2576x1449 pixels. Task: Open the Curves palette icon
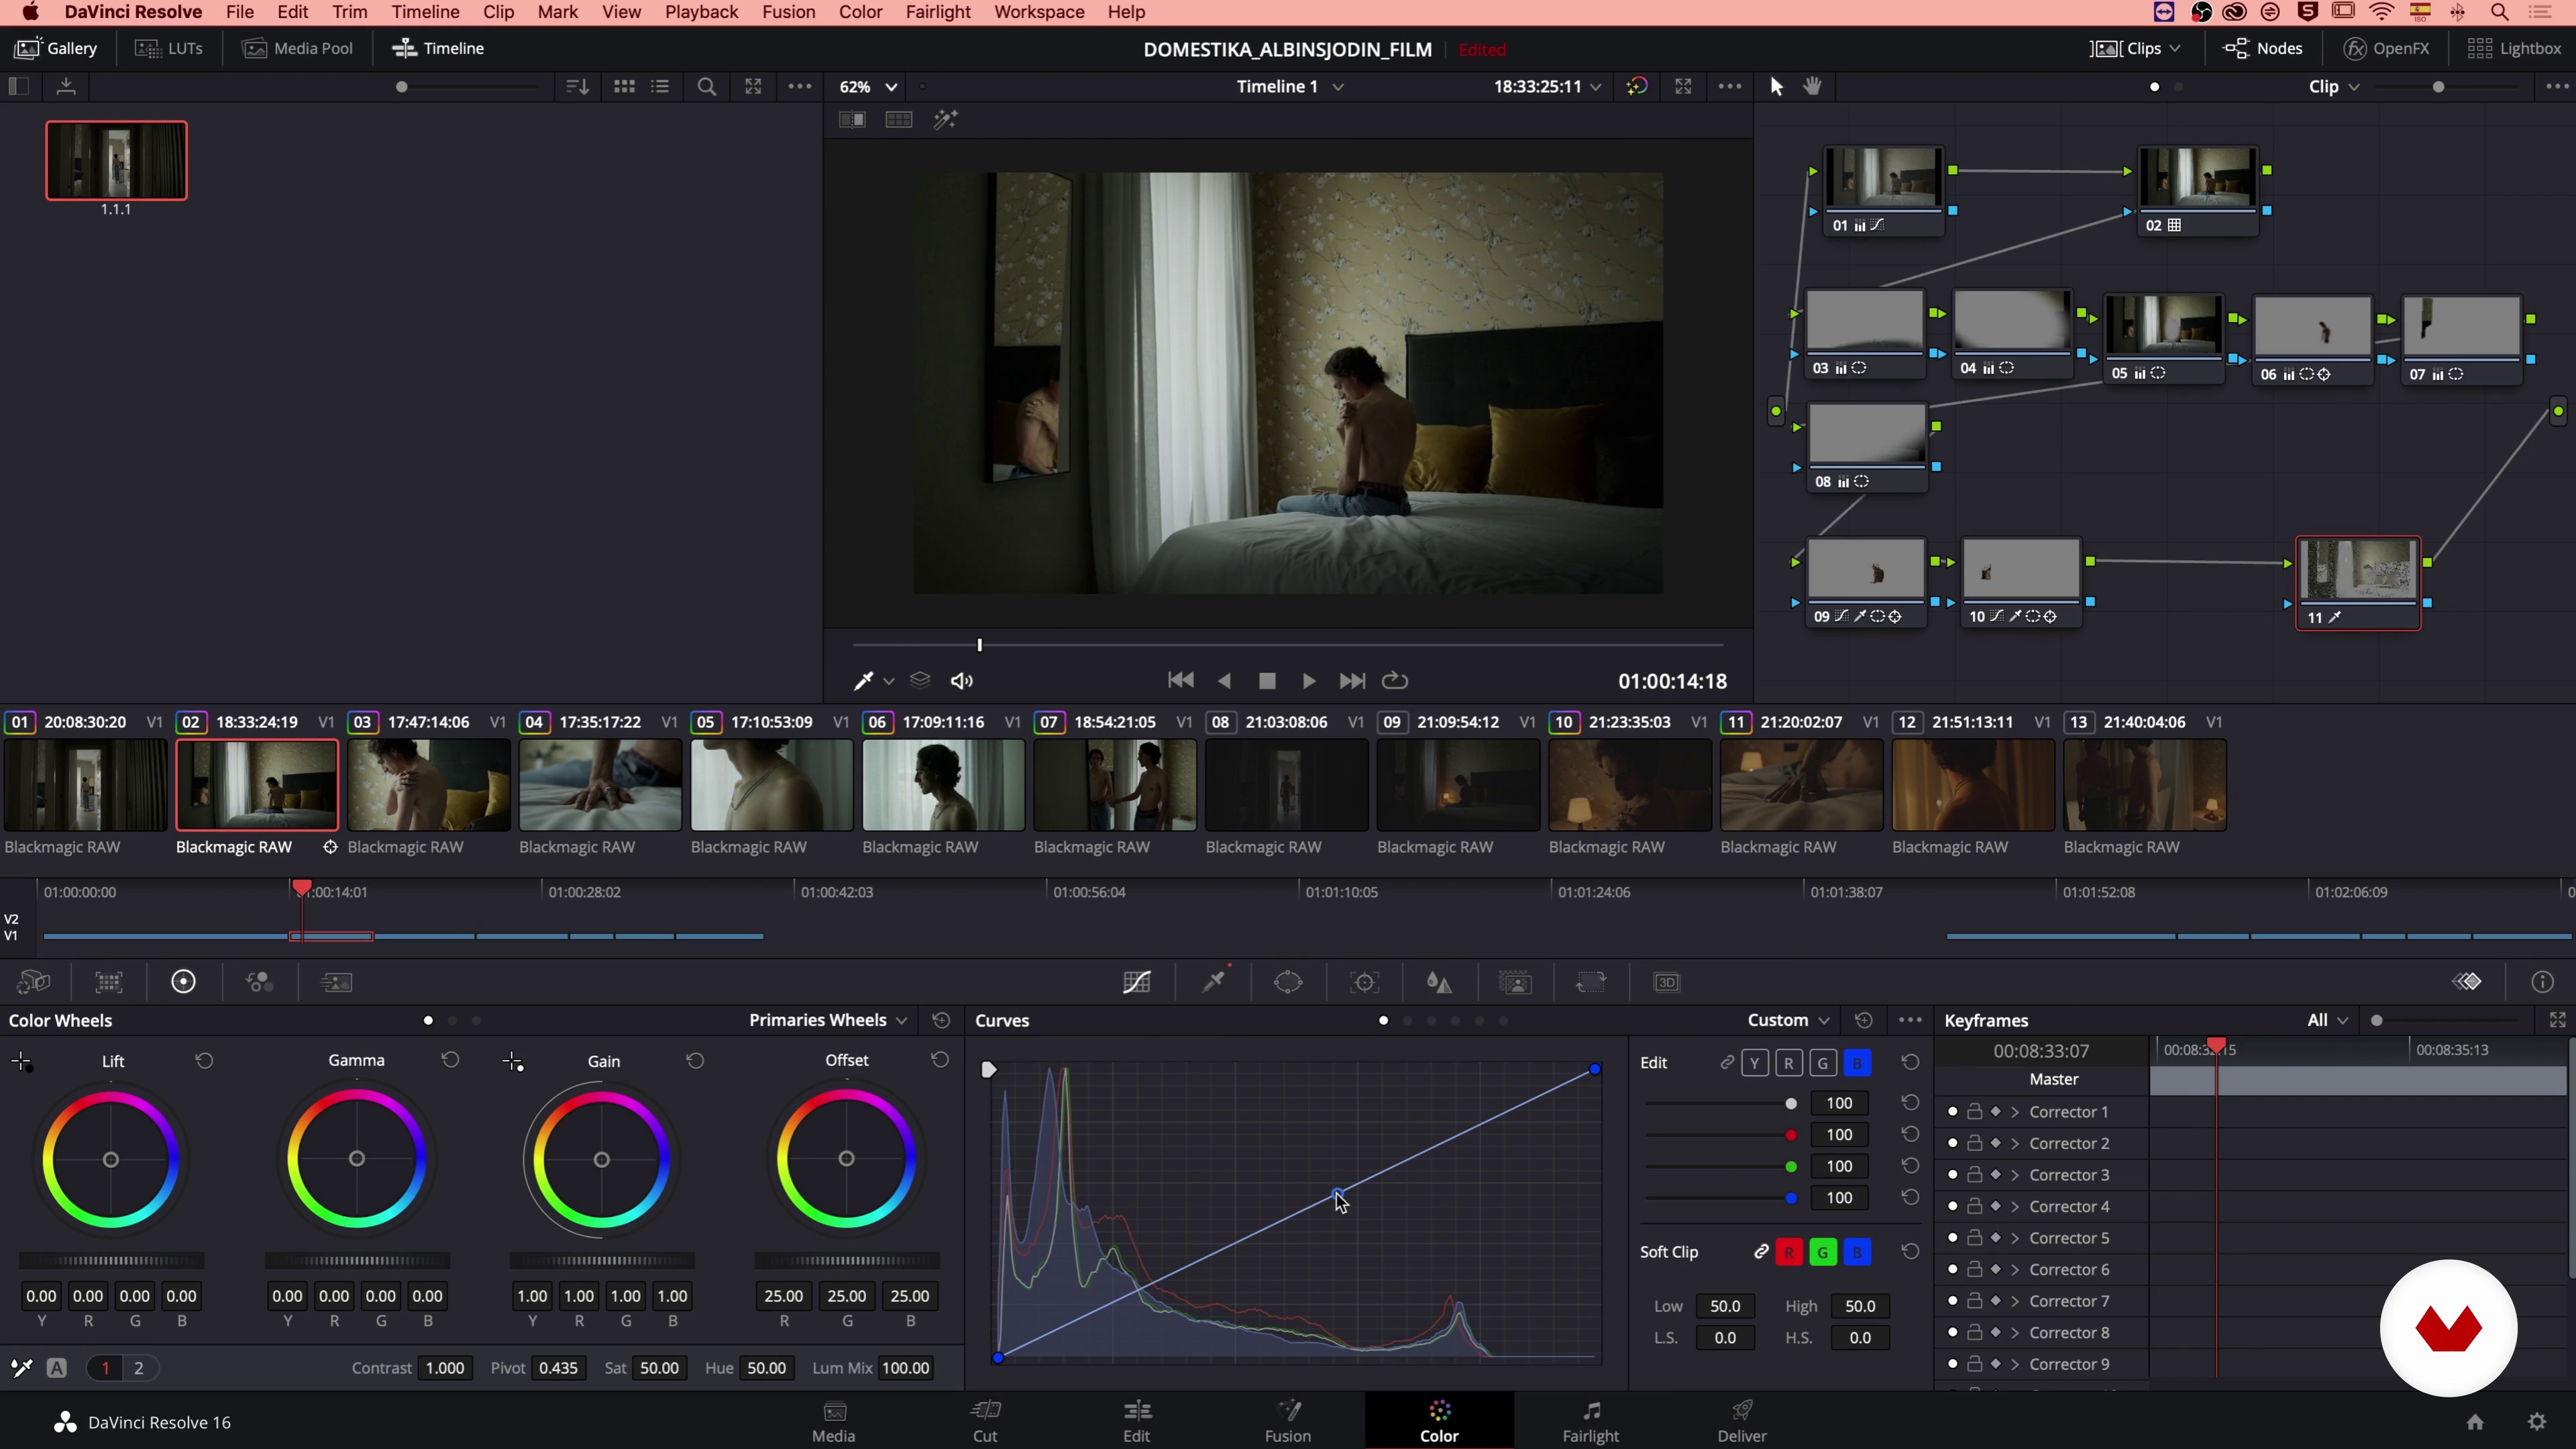pos(1137,982)
